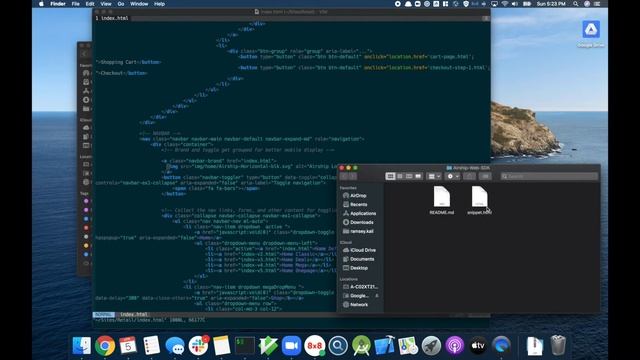Eject the Google drive in sidebar
The width and height of the screenshot is (640, 360).
(x=377, y=296)
